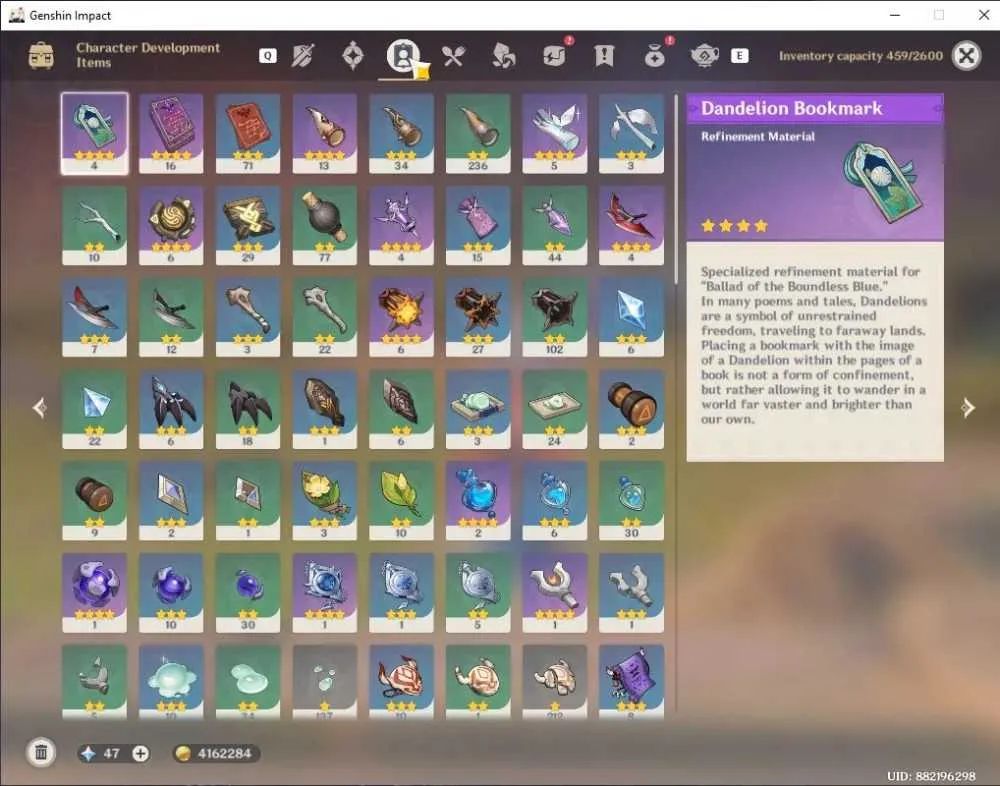
Task: Open the Food tab (fork and spoon icon)
Action: [x=453, y=56]
